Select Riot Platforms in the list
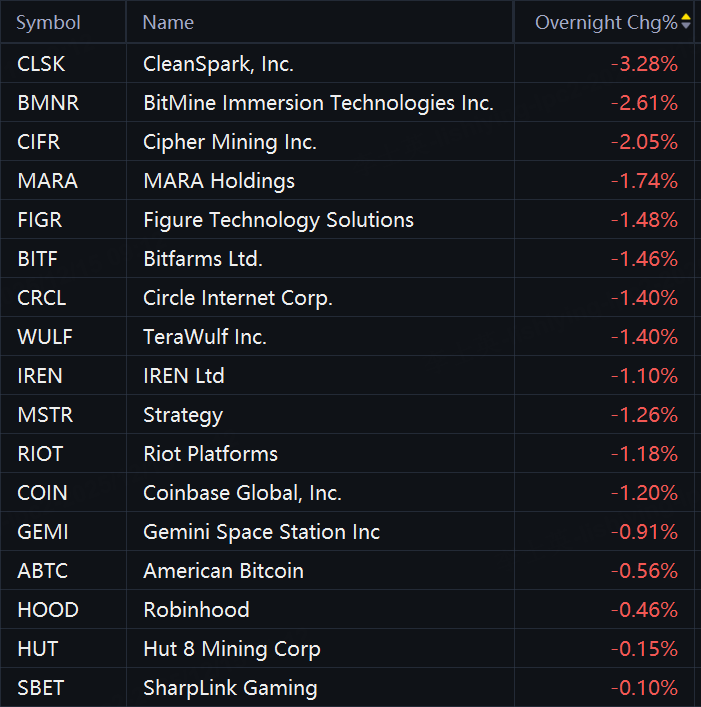The width and height of the screenshot is (701, 707). click(210, 454)
